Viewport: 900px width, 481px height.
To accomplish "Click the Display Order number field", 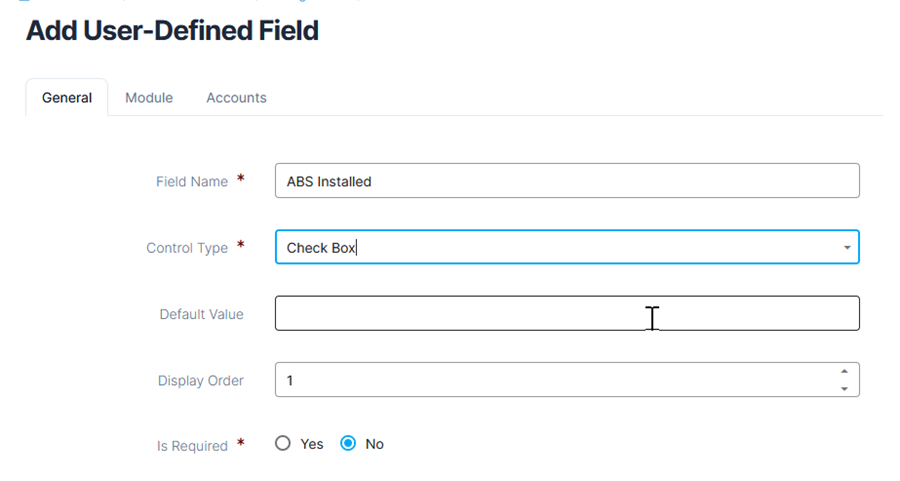I will pyautogui.click(x=555, y=380).
